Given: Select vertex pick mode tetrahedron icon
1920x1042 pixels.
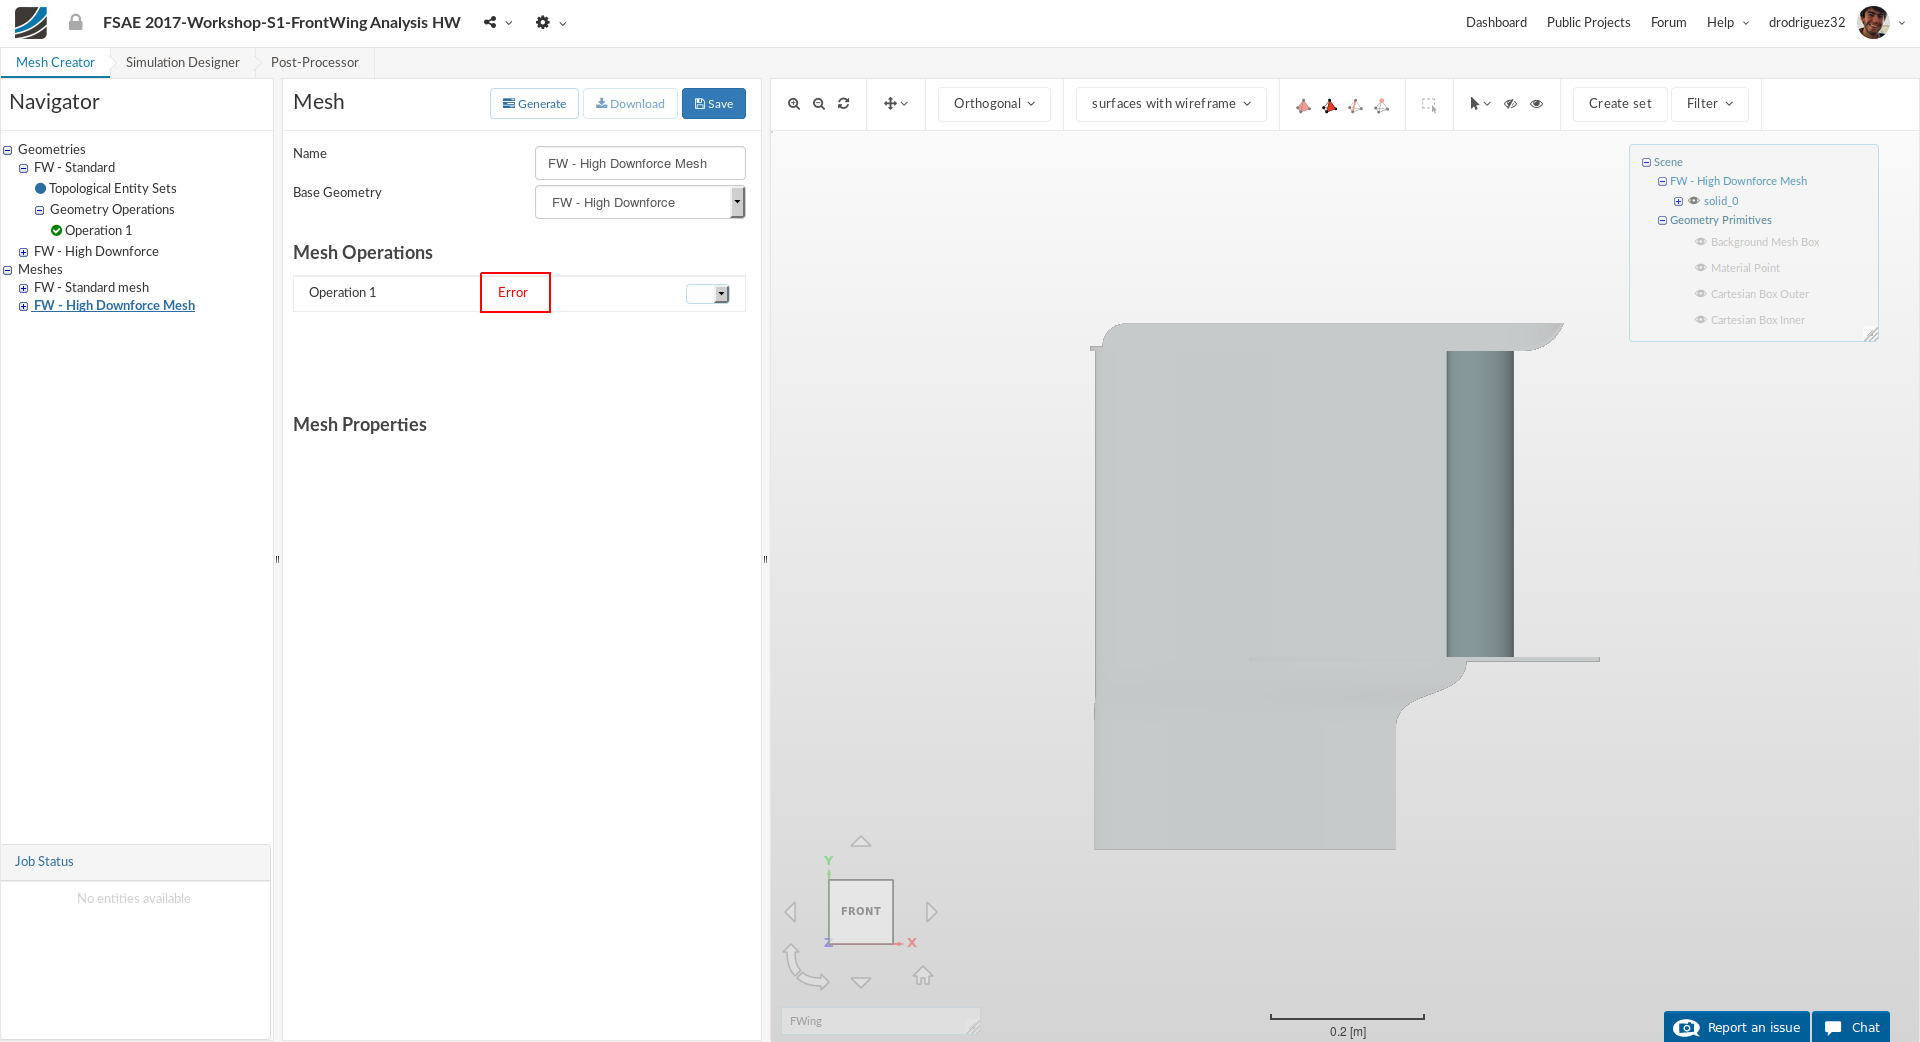Looking at the screenshot, I should pyautogui.click(x=1381, y=105).
